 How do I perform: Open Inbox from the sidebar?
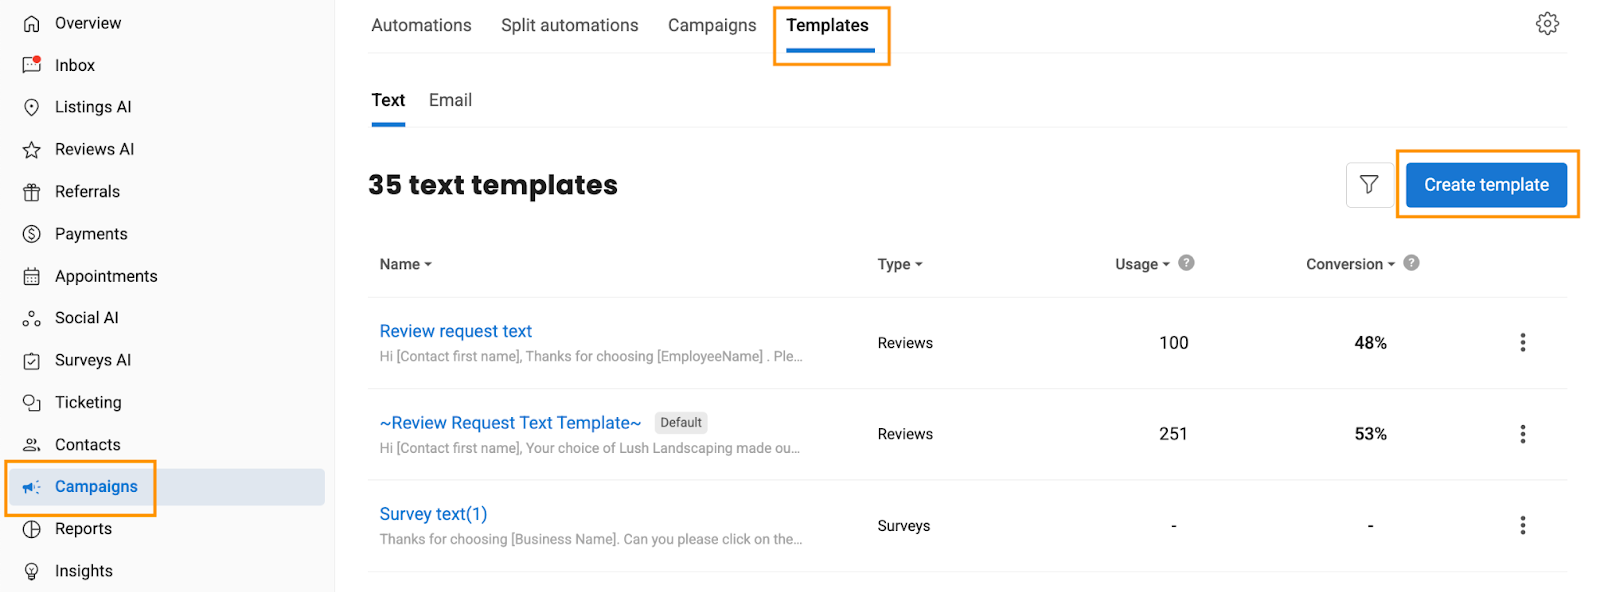[74, 65]
